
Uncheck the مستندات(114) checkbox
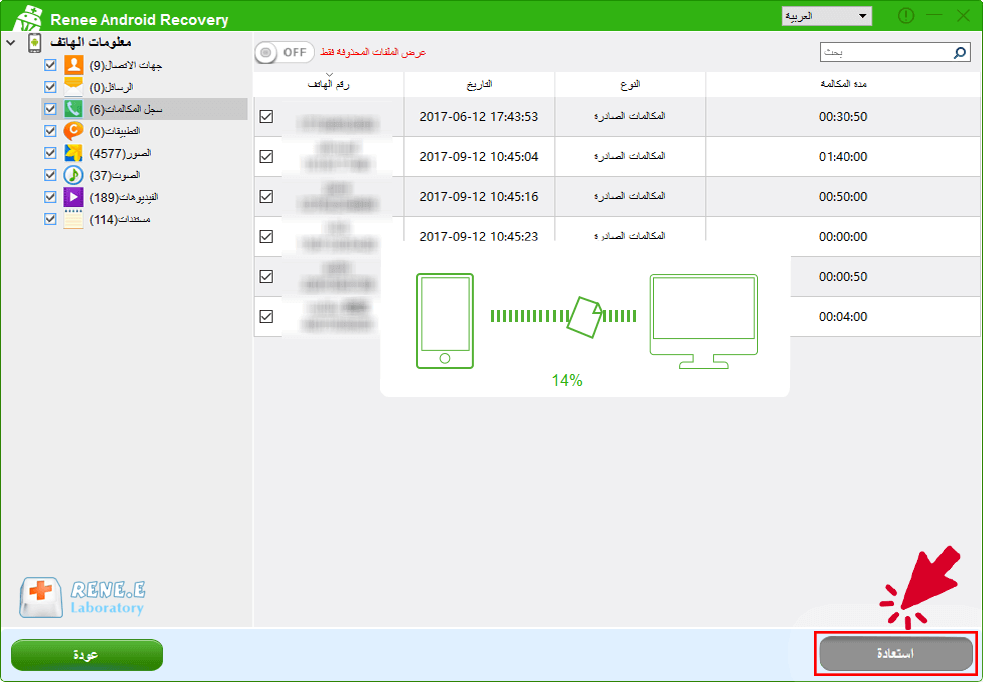(x=50, y=219)
